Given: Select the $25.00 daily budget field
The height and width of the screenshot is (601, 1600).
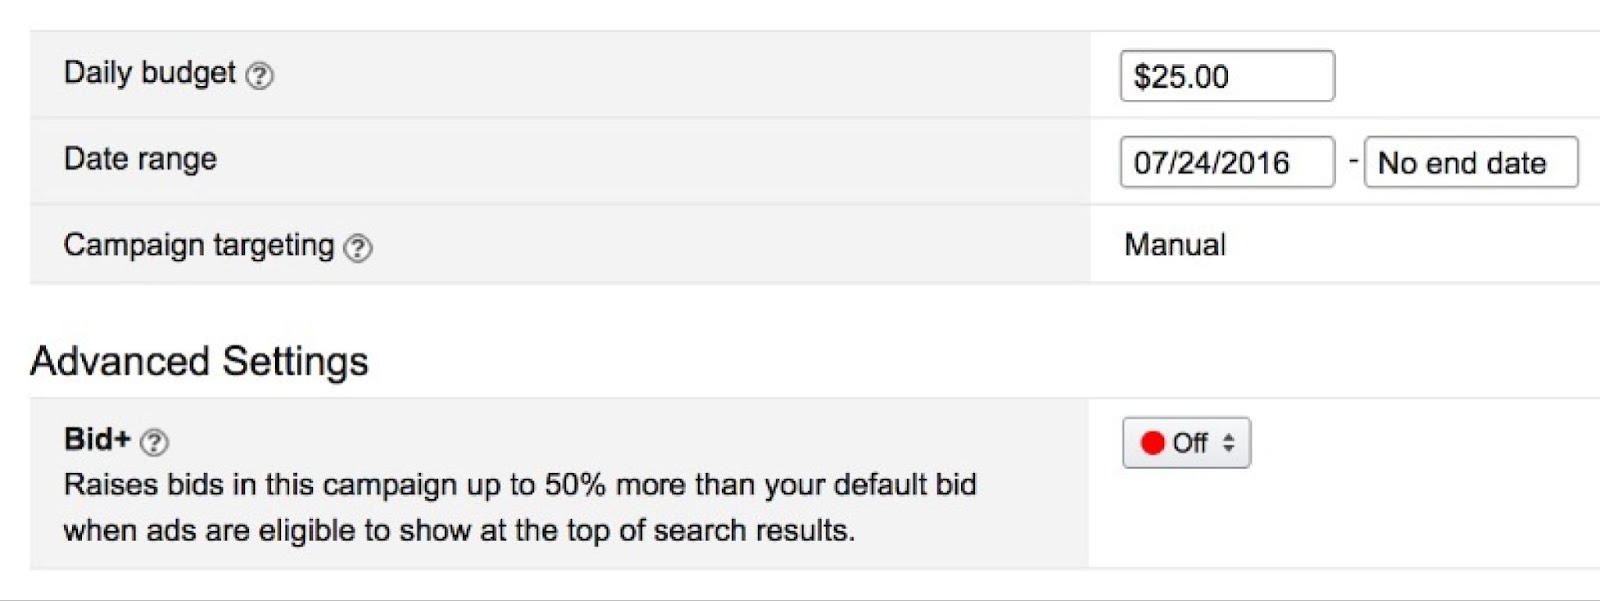Looking at the screenshot, I should coord(1226,76).
